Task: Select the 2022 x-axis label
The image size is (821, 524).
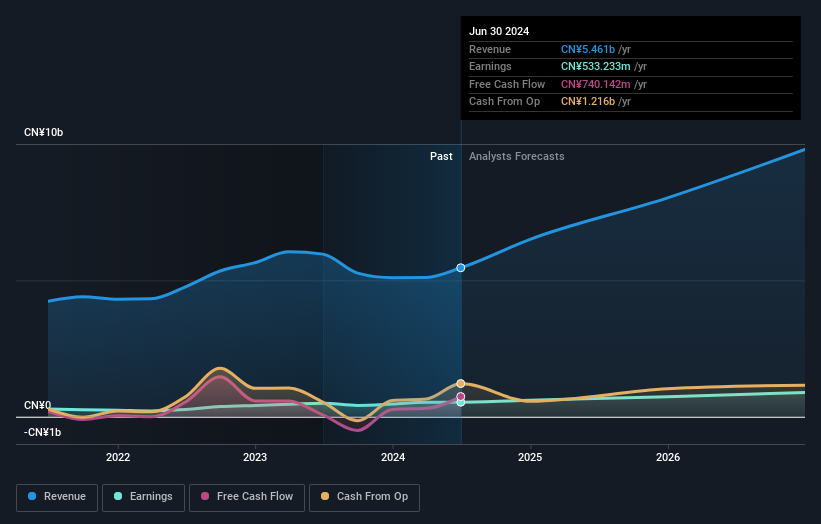Action: click(x=118, y=457)
